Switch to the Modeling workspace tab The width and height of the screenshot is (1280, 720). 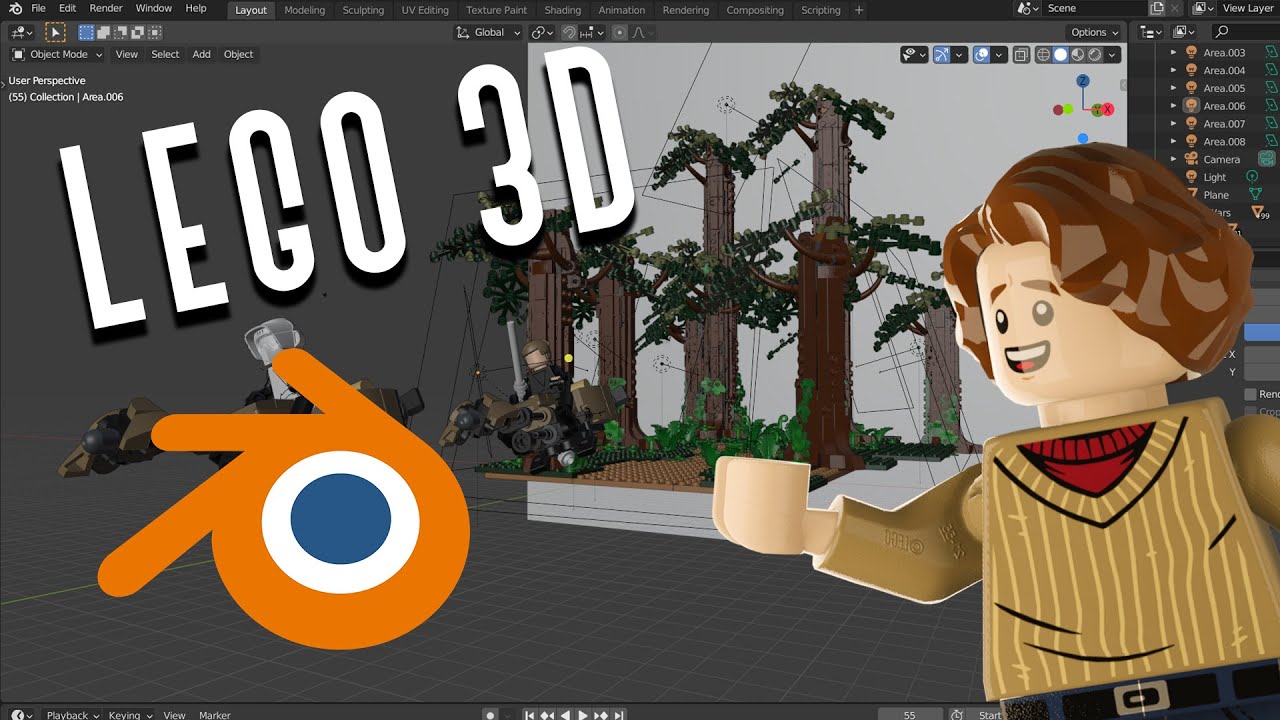(x=305, y=10)
